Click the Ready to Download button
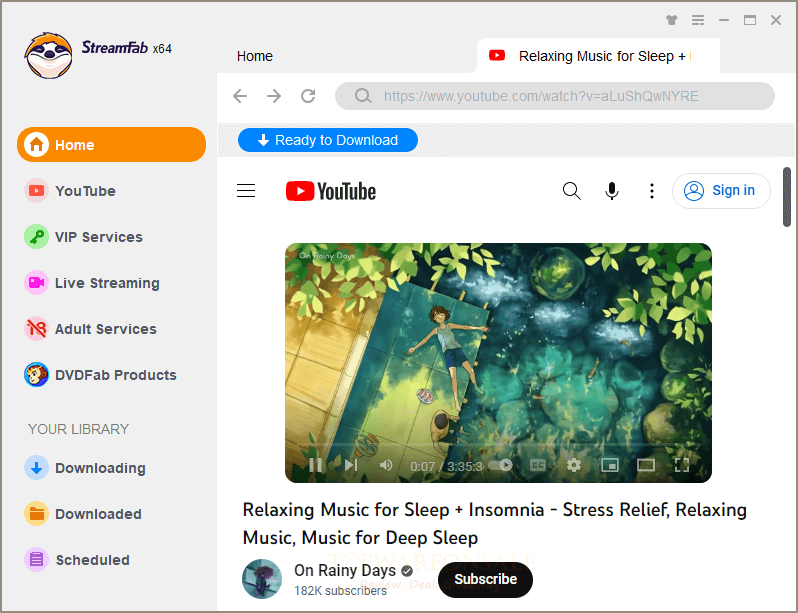Image resolution: width=798 pixels, height=613 pixels. [328, 140]
